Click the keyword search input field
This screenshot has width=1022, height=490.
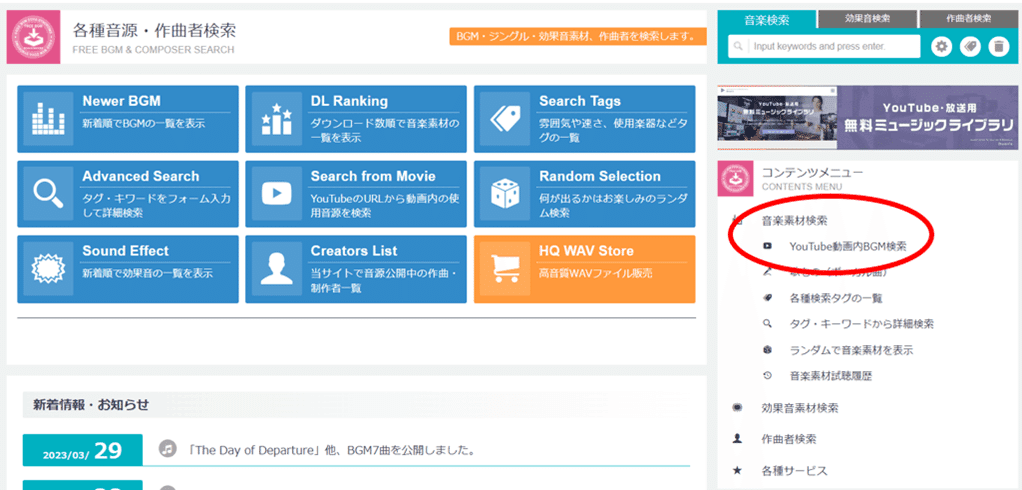(824, 47)
